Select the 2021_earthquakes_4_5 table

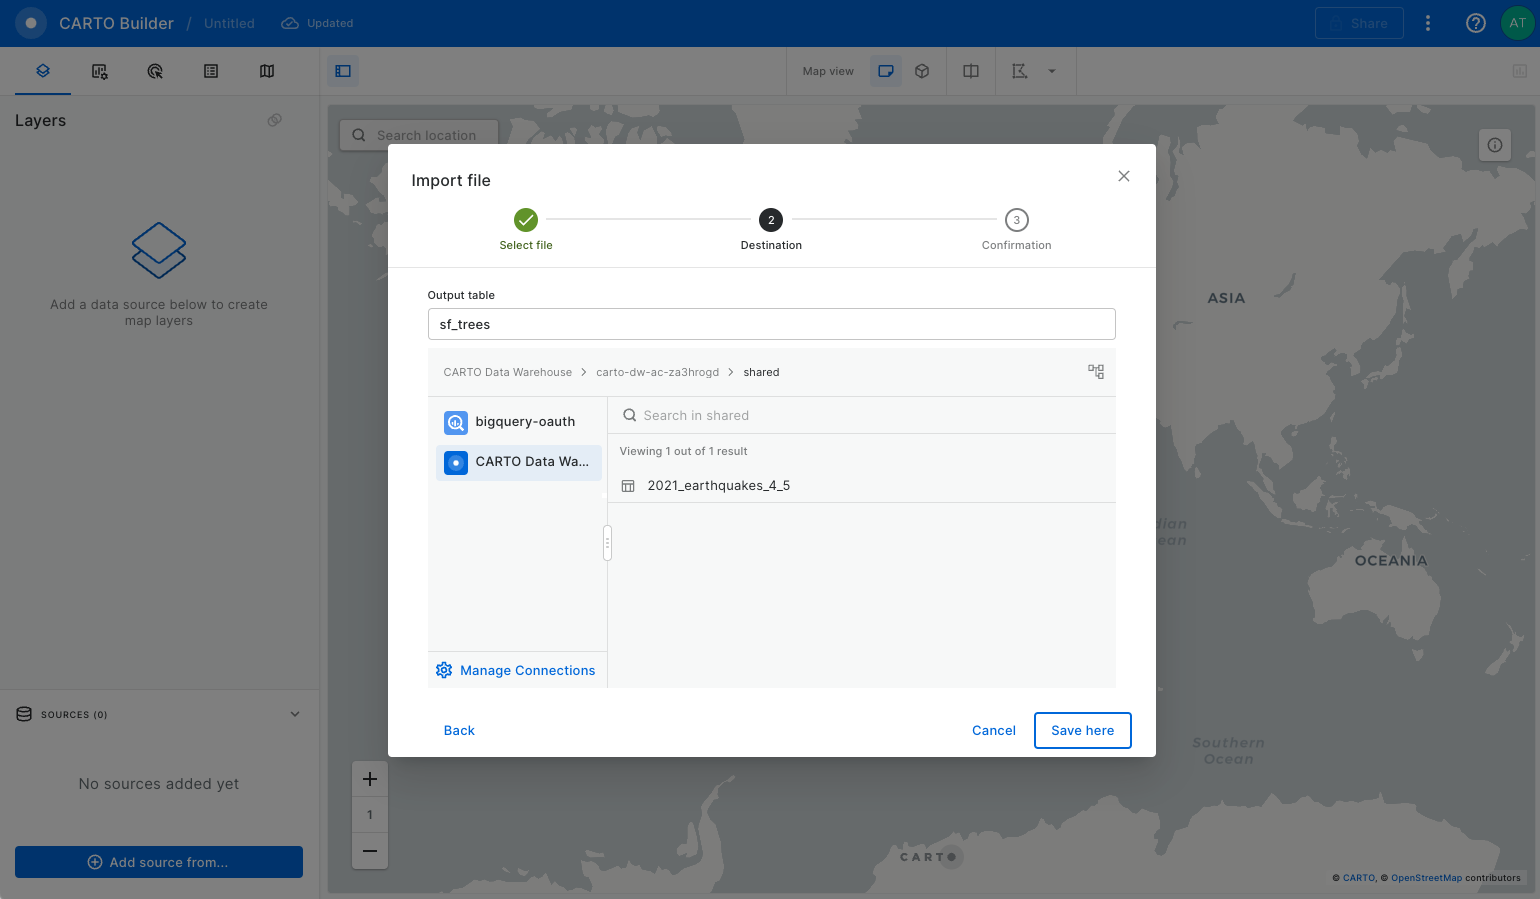718,486
